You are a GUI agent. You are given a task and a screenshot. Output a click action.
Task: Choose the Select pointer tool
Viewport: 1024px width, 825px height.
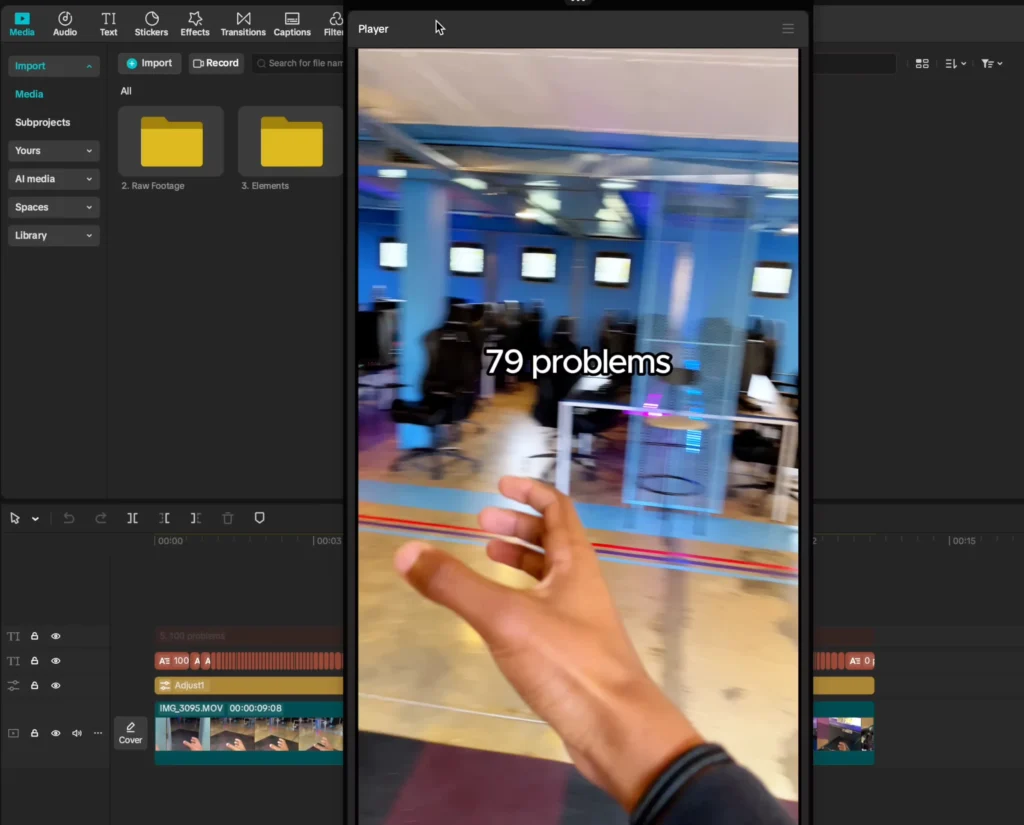pos(15,518)
